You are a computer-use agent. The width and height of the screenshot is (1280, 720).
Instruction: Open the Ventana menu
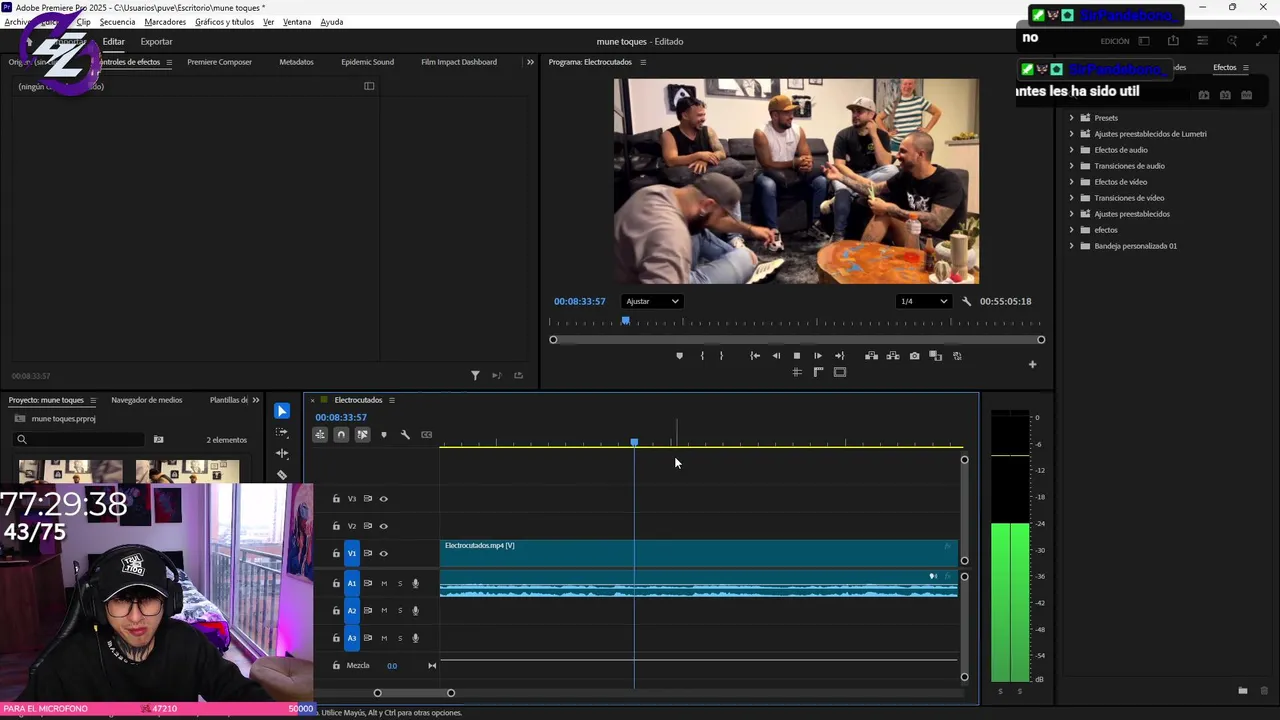click(297, 22)
